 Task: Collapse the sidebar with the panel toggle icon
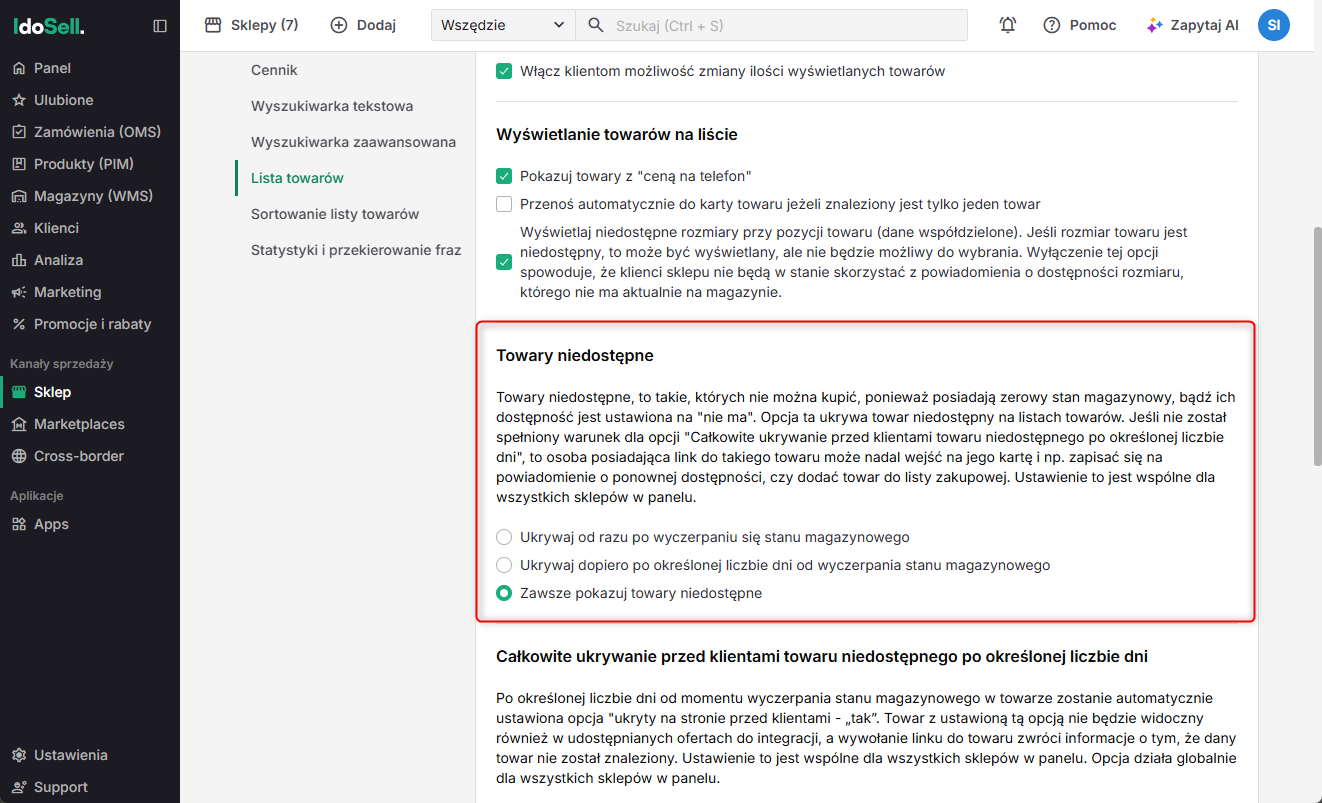pyautogui.click(x=160, y=26)
